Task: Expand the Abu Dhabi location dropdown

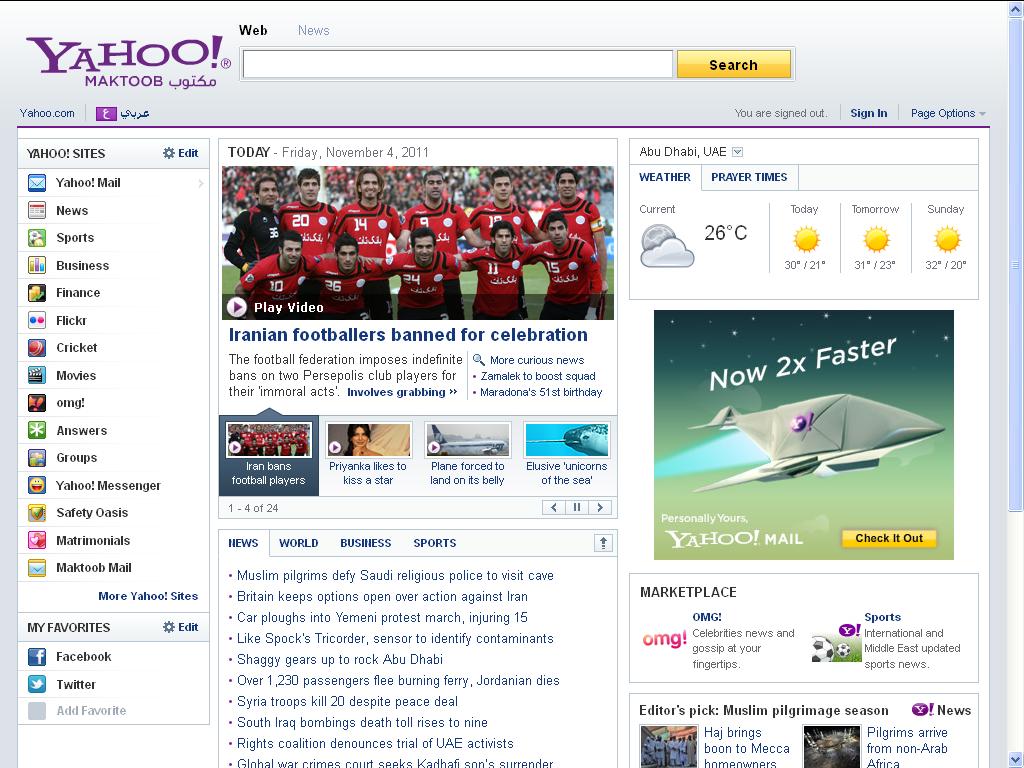Action: pyautogui.click(x=738, y=152)
